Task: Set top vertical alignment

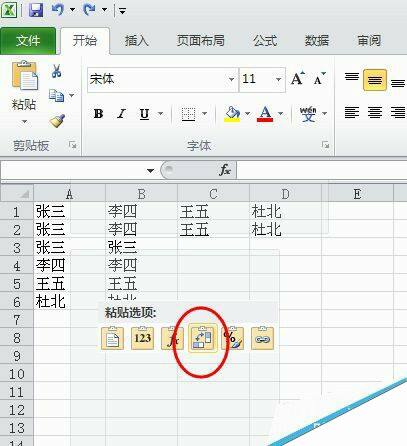Action: click(x=352, y=78)
